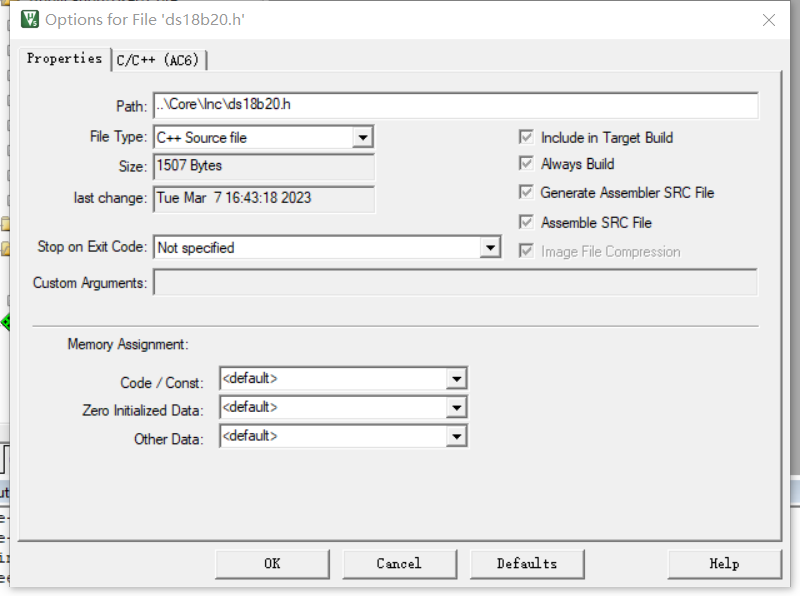The height and width of the screenshot is (596, 800).
Task: Click inside the Custom Arguments field
Action: (x=450, y=282)
